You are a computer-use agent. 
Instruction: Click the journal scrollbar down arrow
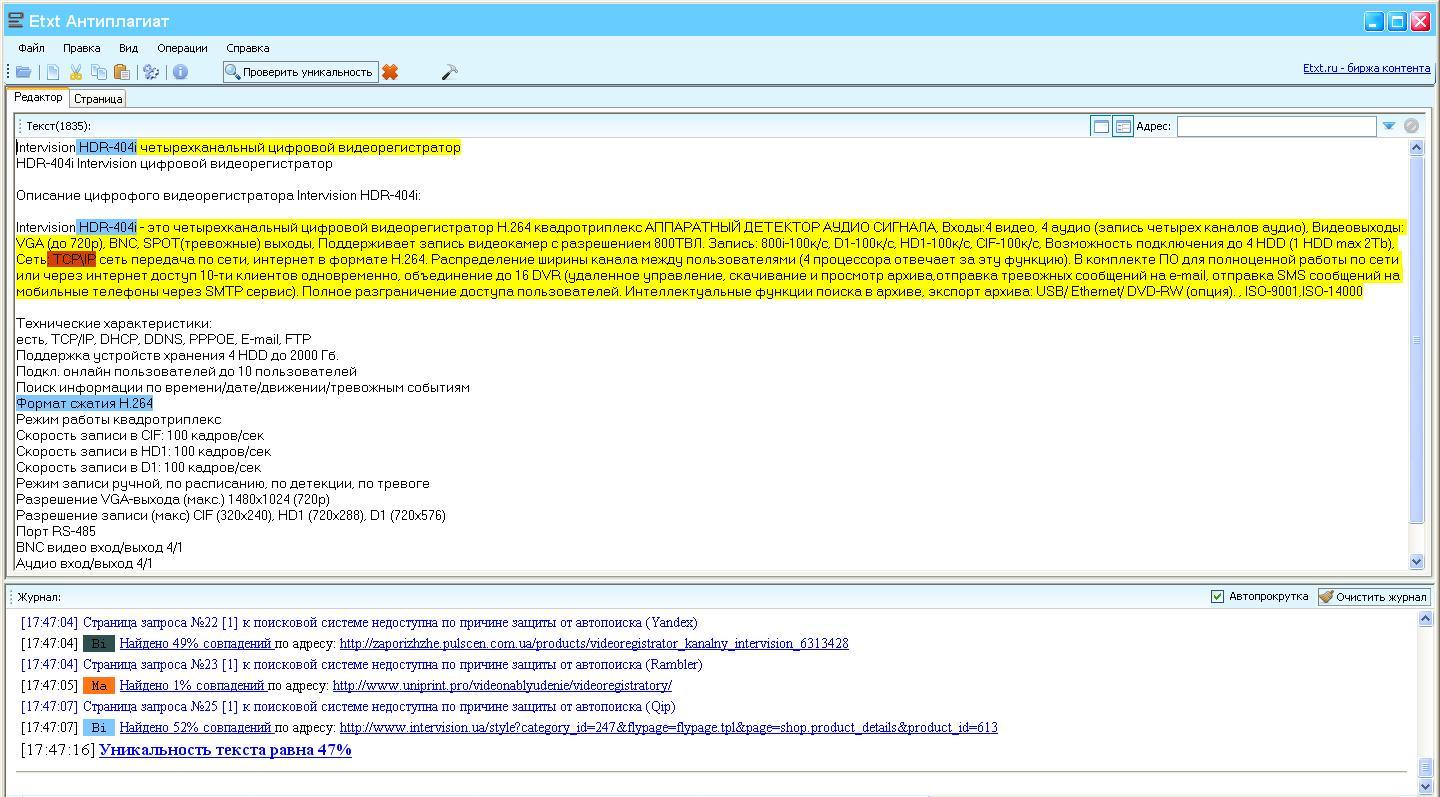pos(1425,787)
